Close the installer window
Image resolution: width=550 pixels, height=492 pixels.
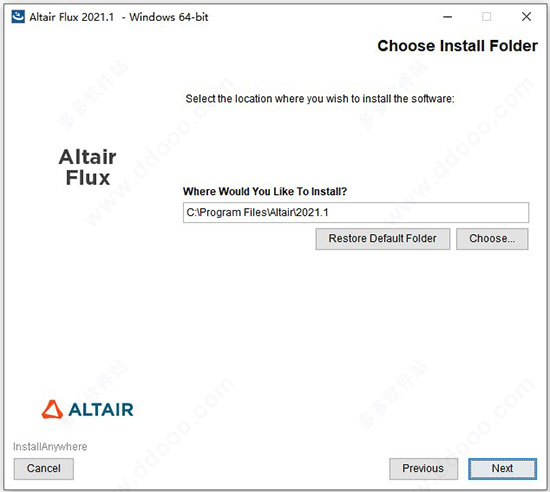(x=526, y=16)
